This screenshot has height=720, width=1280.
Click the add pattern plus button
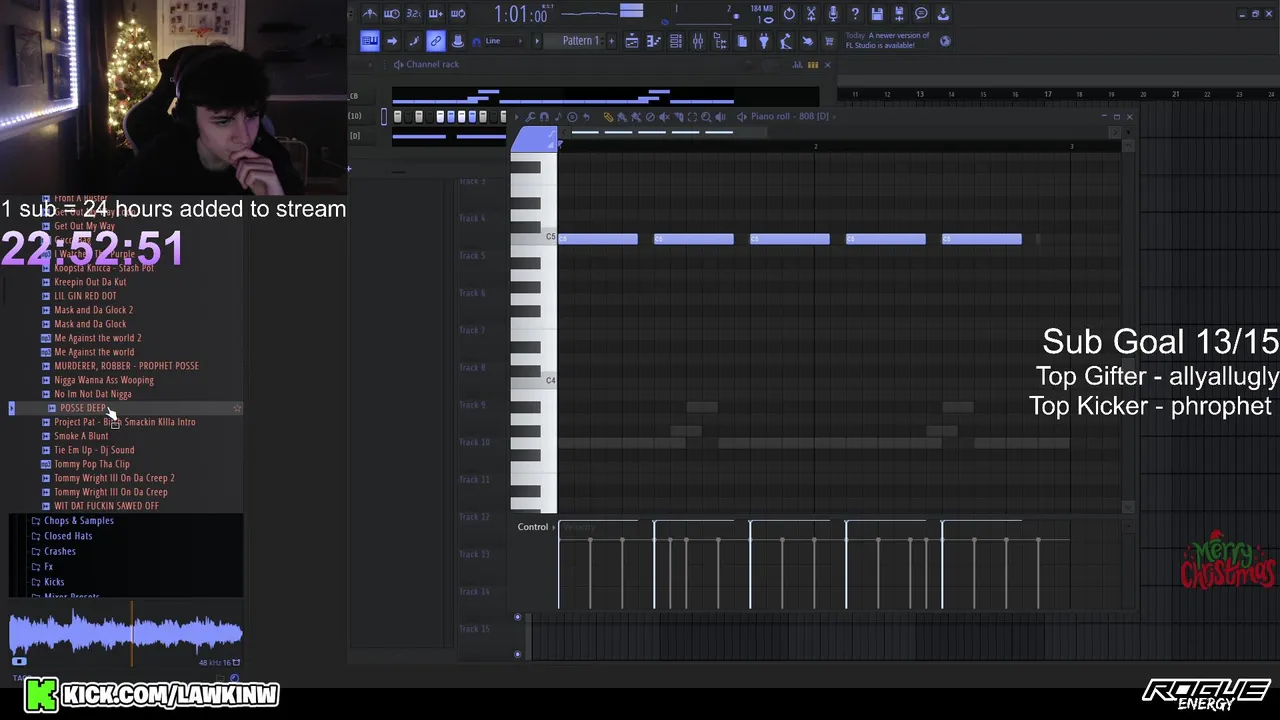click(611, 41)
